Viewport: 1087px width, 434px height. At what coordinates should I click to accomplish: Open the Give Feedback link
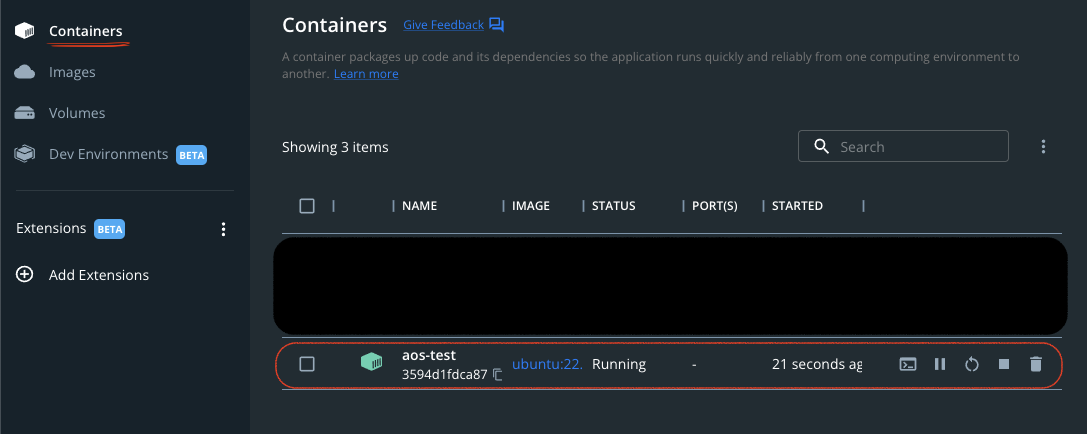(444, 25)
